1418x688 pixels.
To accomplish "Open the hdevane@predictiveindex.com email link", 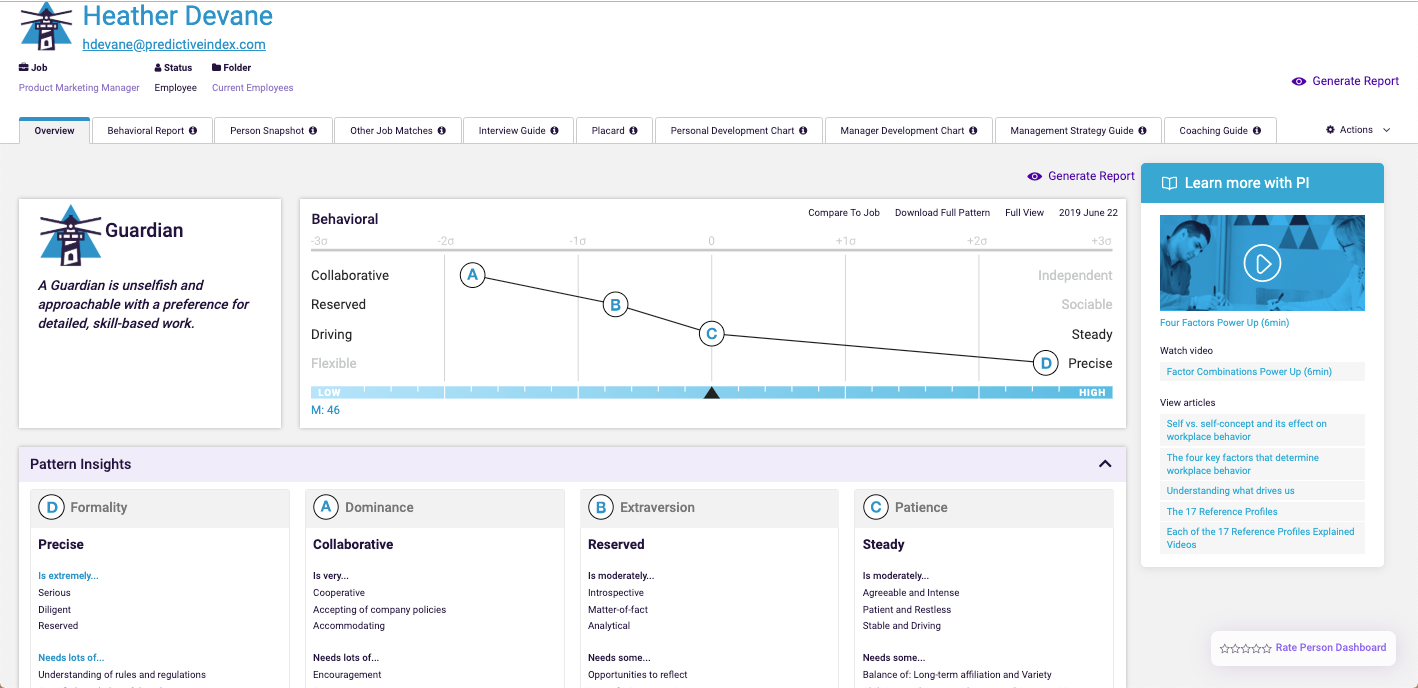I will [174, 45].
